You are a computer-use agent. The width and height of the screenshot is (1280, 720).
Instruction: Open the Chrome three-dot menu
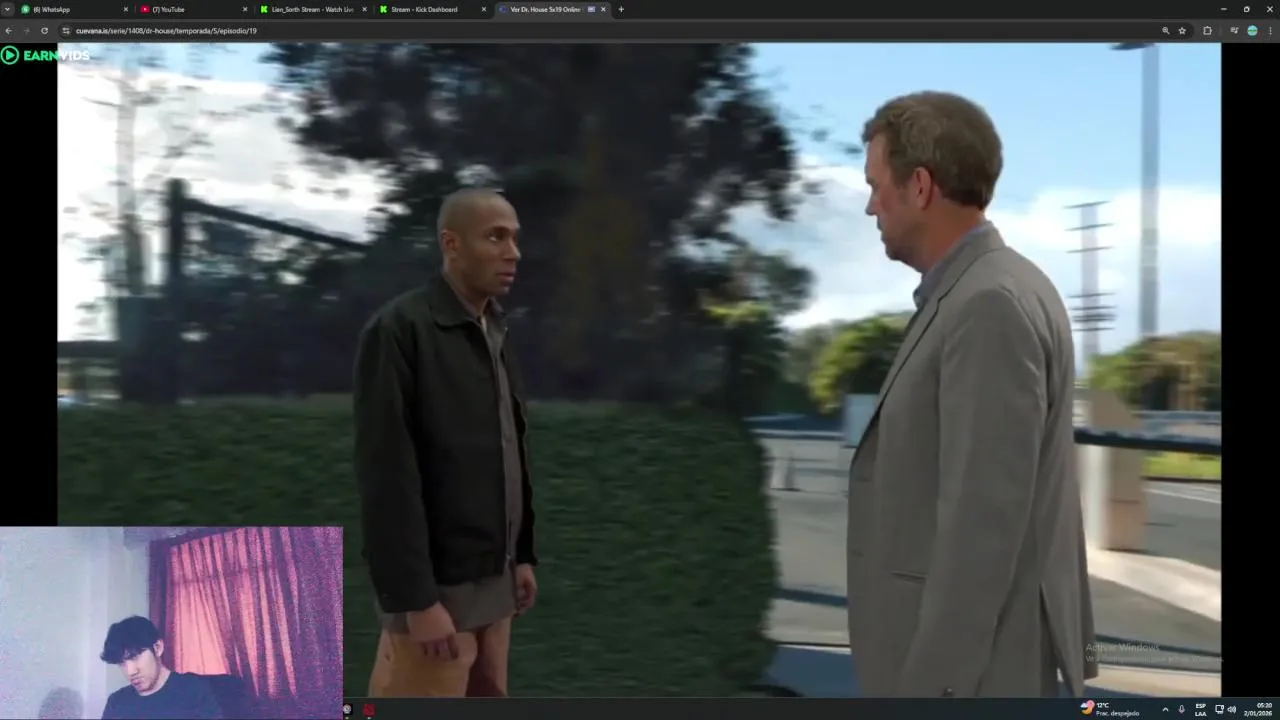pyautogui.click(x=1270, y=31)
